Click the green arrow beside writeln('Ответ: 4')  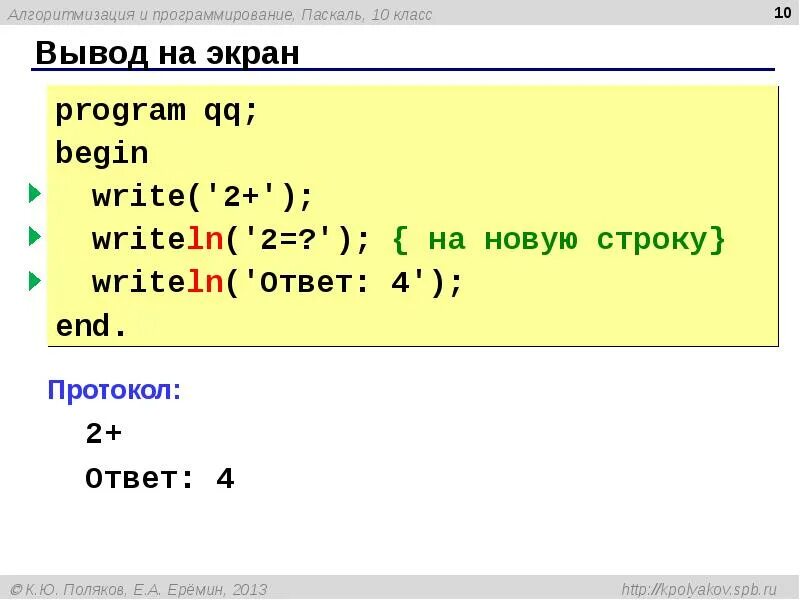(35, 281)
